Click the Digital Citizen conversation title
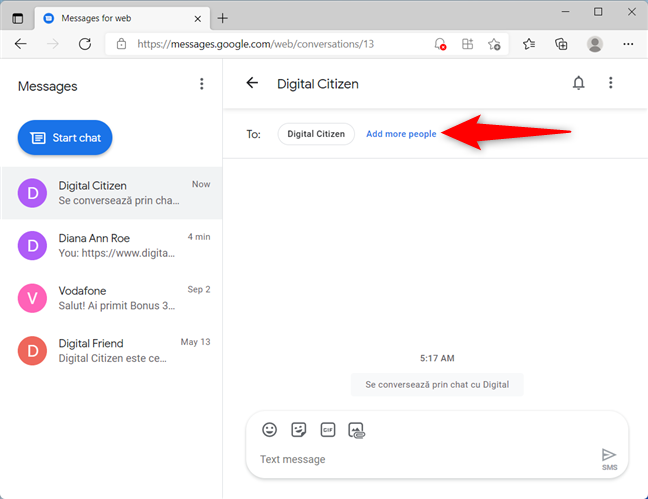Image resolution: width=648 pixels, height=499 pixels. tap(317, 84)
